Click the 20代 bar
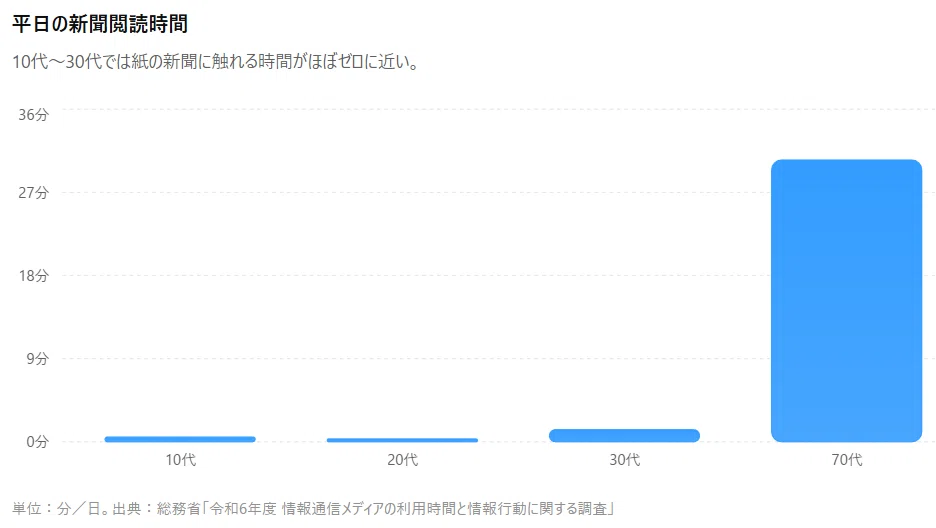 pos(402,440)
